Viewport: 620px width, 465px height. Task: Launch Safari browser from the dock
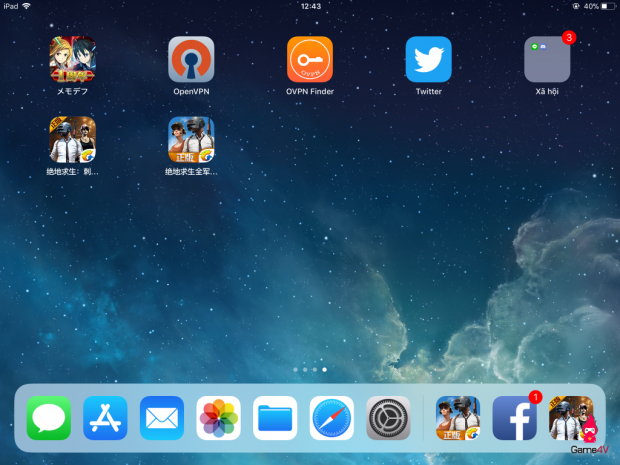point(332,418)
